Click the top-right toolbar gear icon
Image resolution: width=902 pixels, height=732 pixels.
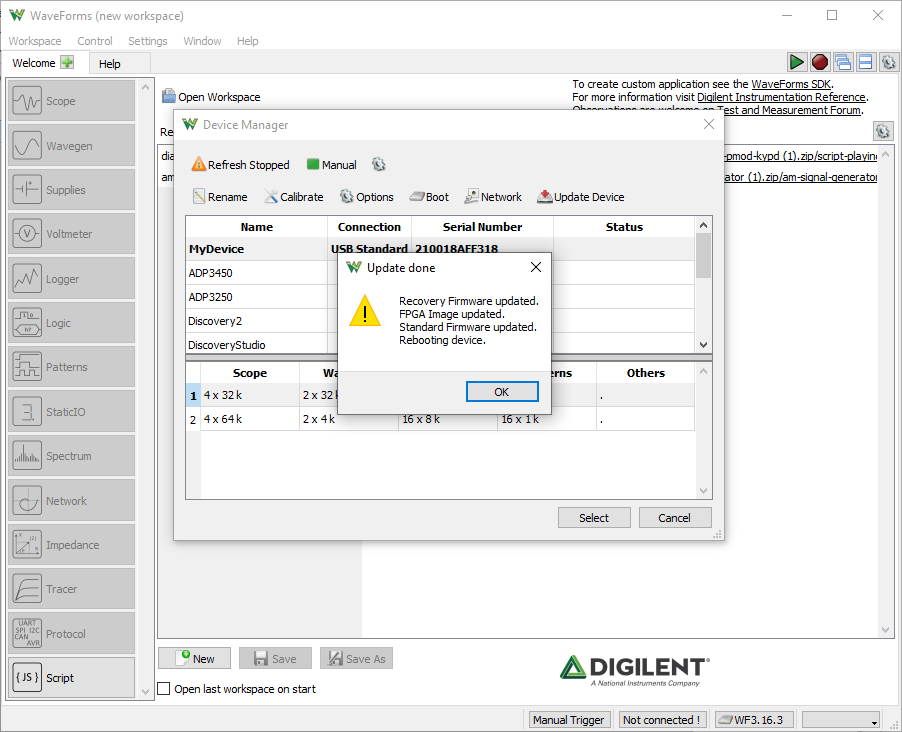[x=888, y=62]
